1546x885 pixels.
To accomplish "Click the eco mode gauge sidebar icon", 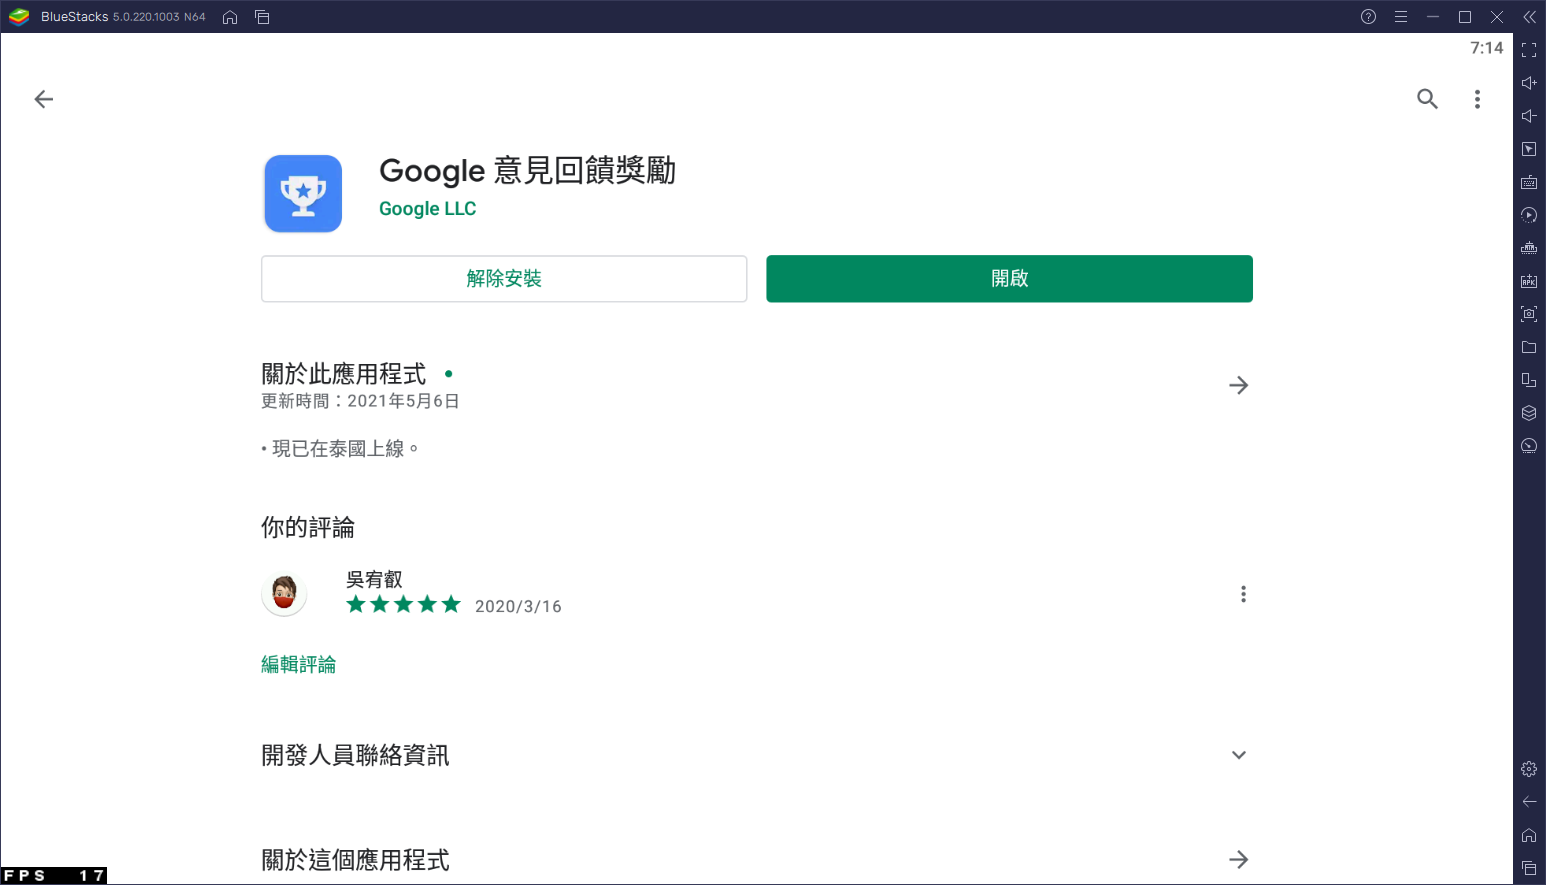I will (x=1529, y=446).
